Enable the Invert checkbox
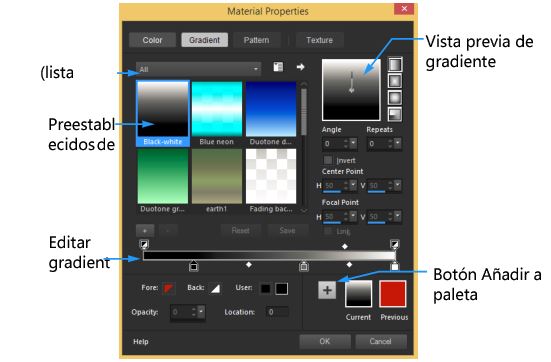 328,160
